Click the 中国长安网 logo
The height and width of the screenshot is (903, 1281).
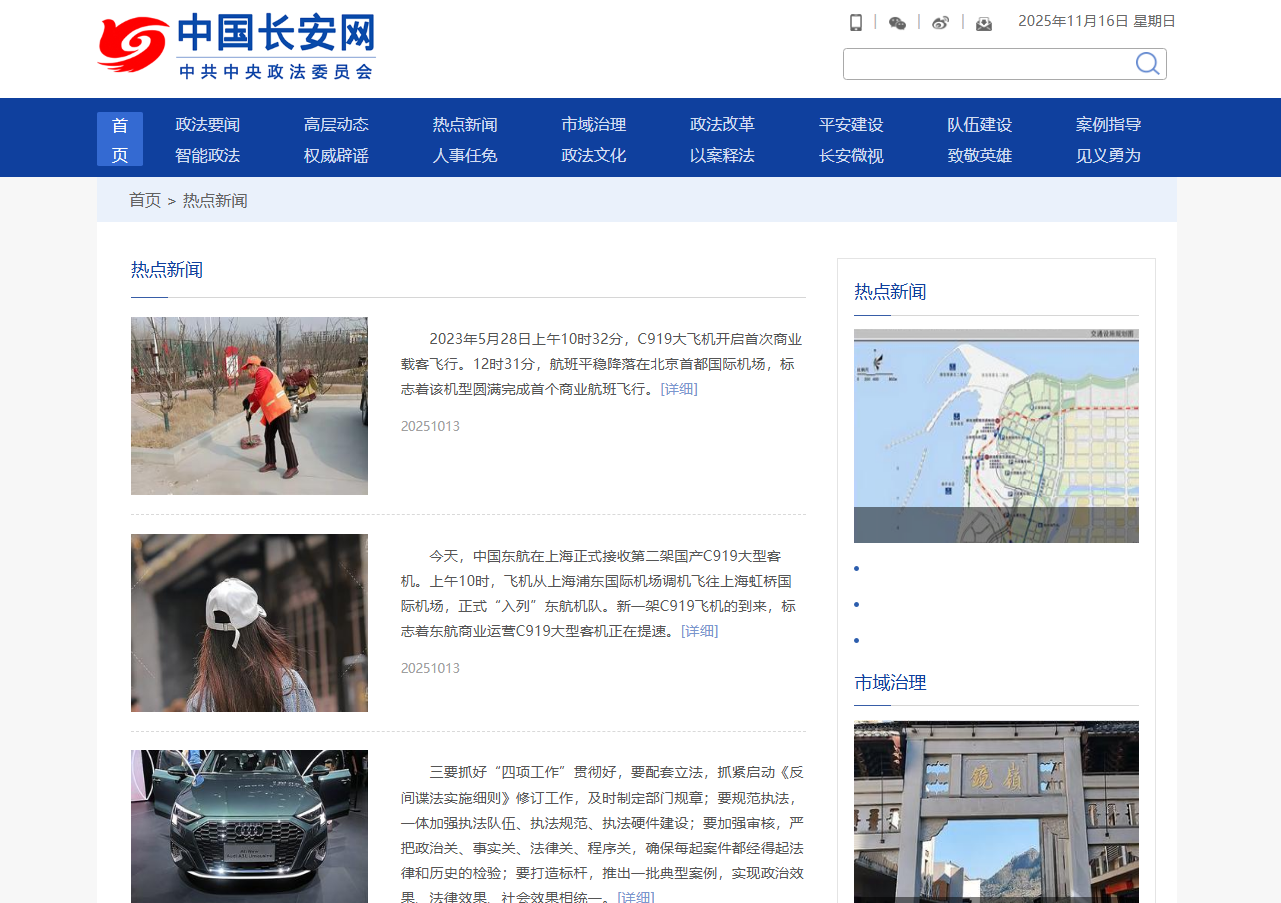point(237,47)
